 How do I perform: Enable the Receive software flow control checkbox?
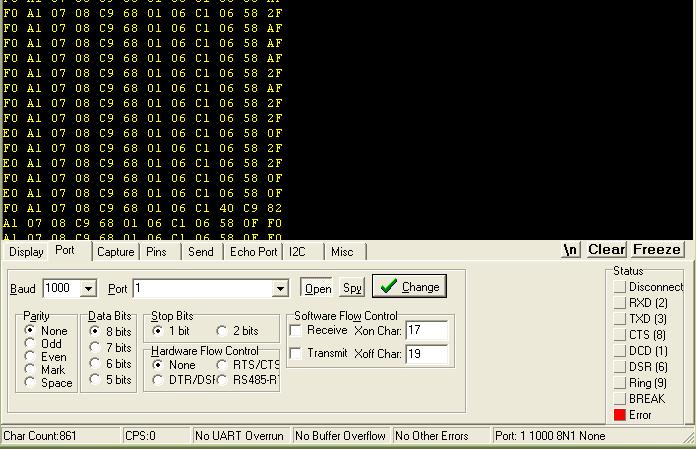pos(296,331)
